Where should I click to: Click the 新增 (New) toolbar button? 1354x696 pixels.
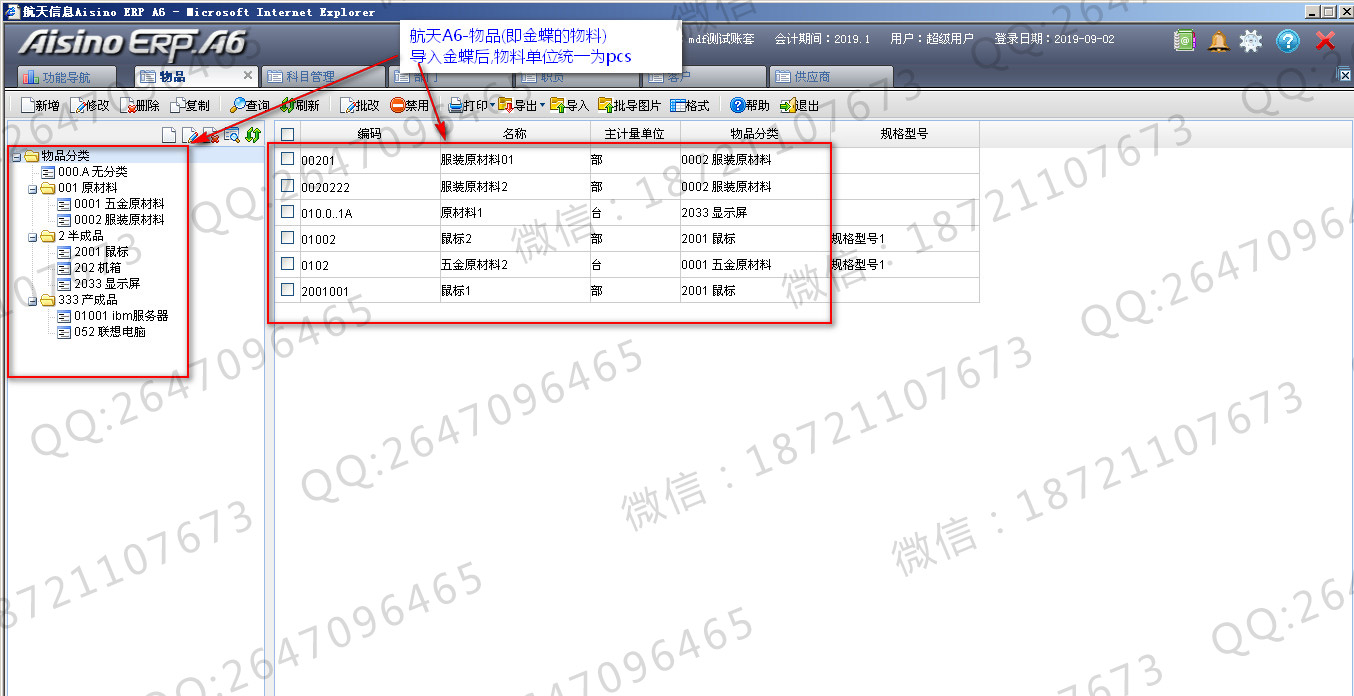point(40,105)
